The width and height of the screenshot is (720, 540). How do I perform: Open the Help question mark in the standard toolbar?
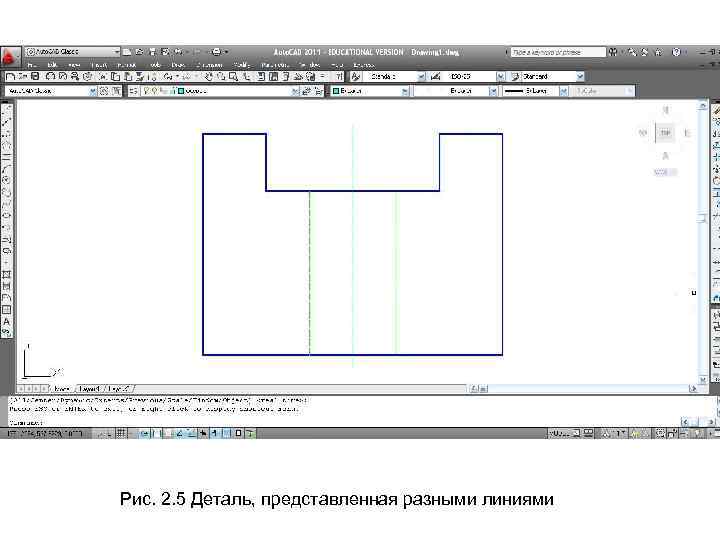click(338, 76)
